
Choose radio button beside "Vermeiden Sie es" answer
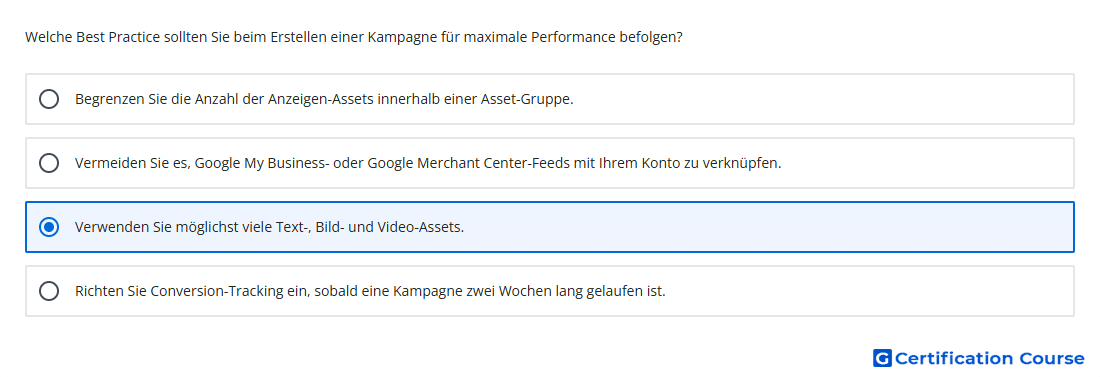(x=49, y=163)
